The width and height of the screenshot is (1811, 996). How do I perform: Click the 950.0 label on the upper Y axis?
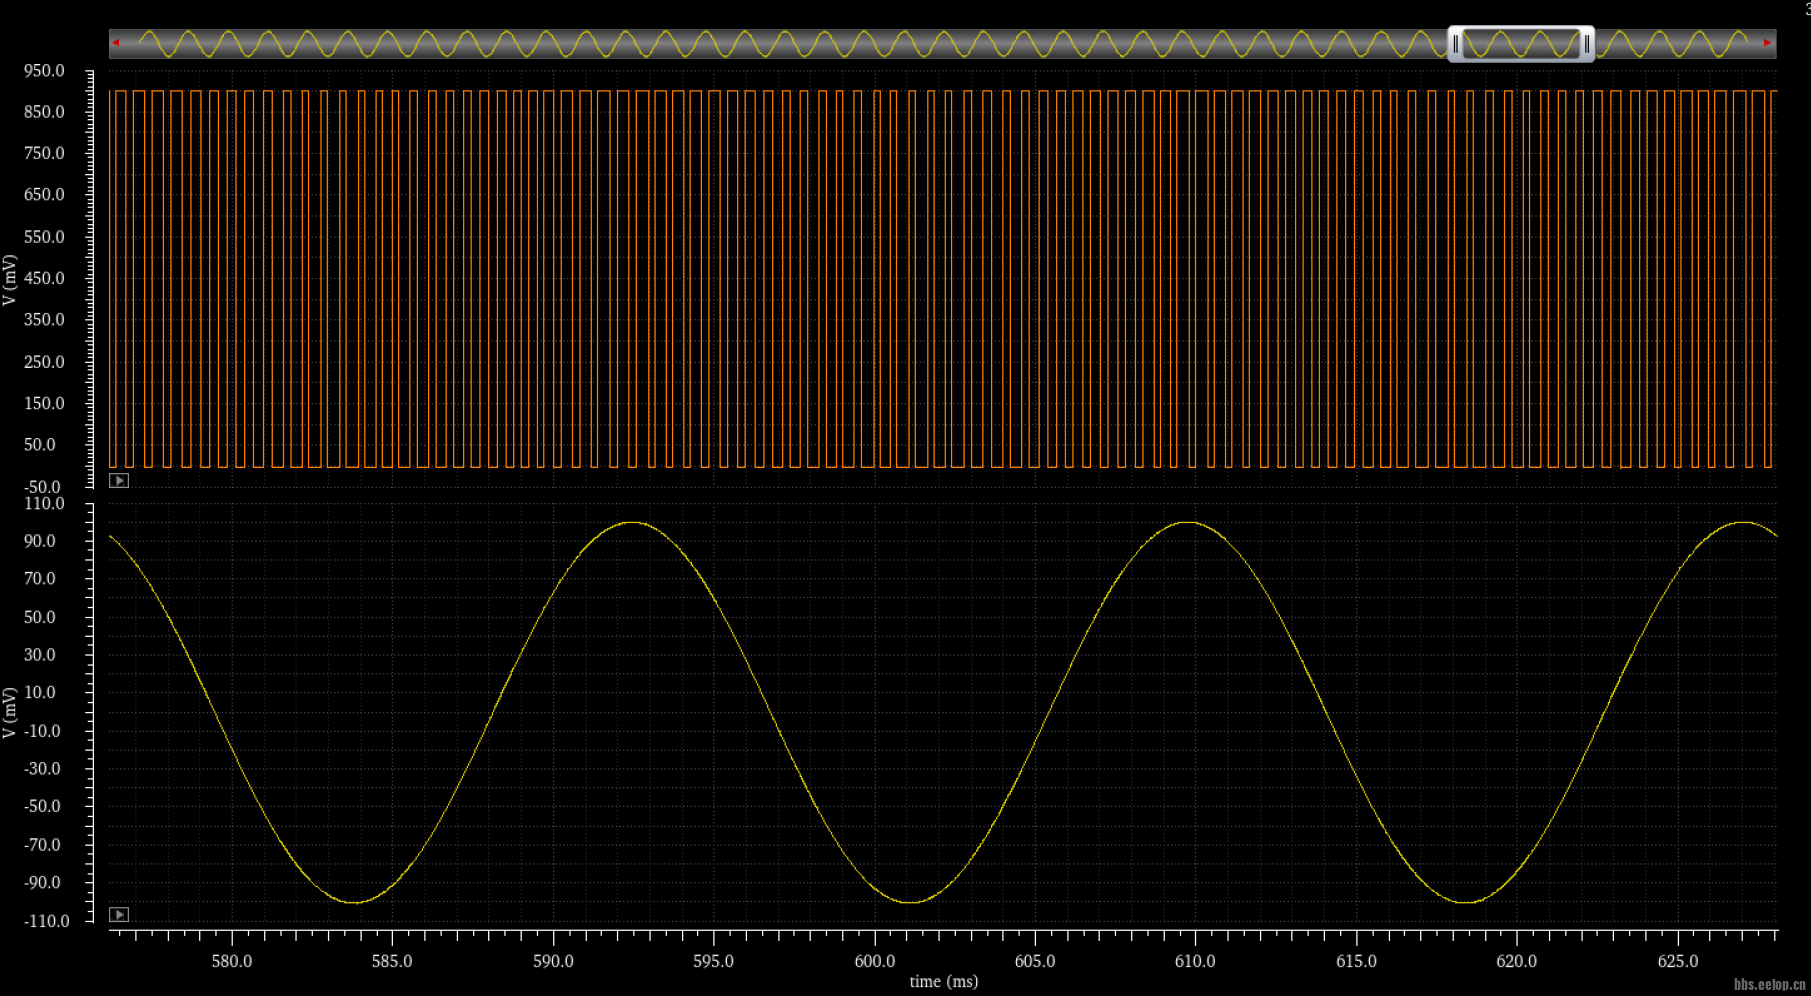coord(44,71)
